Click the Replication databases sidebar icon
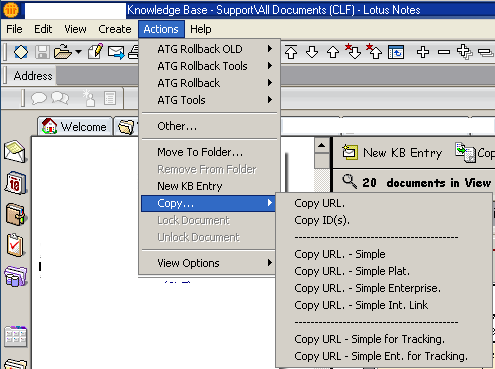Screen dimensions: 495x369 pyautogui.click(x=15, y=276)
